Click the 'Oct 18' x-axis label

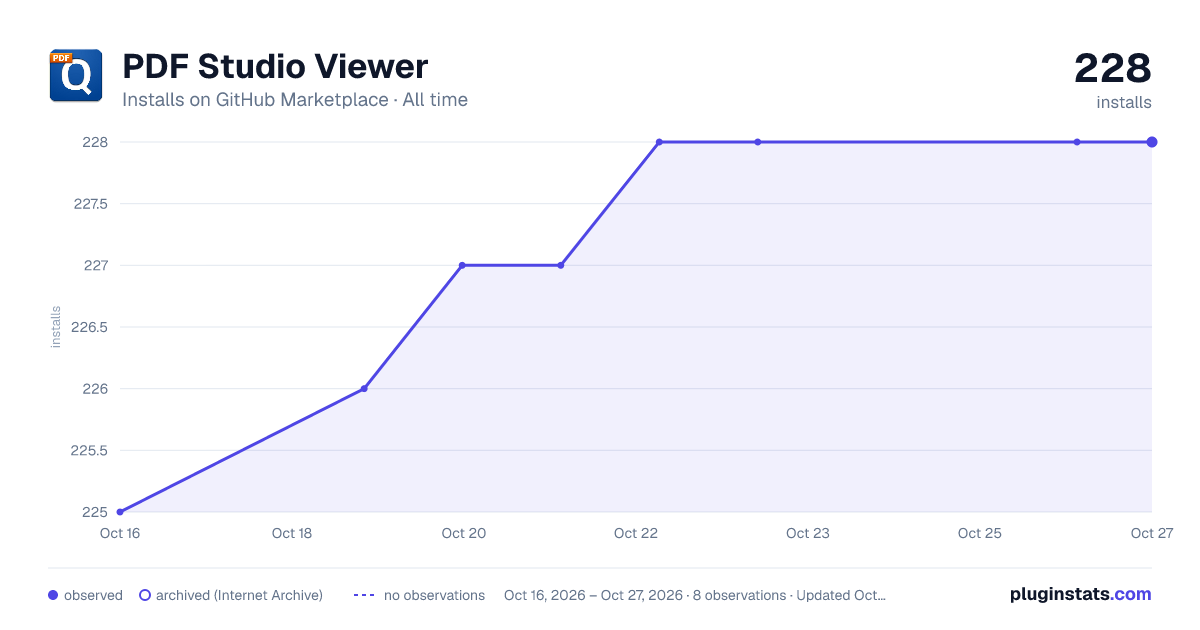click(x=292, y=533)
